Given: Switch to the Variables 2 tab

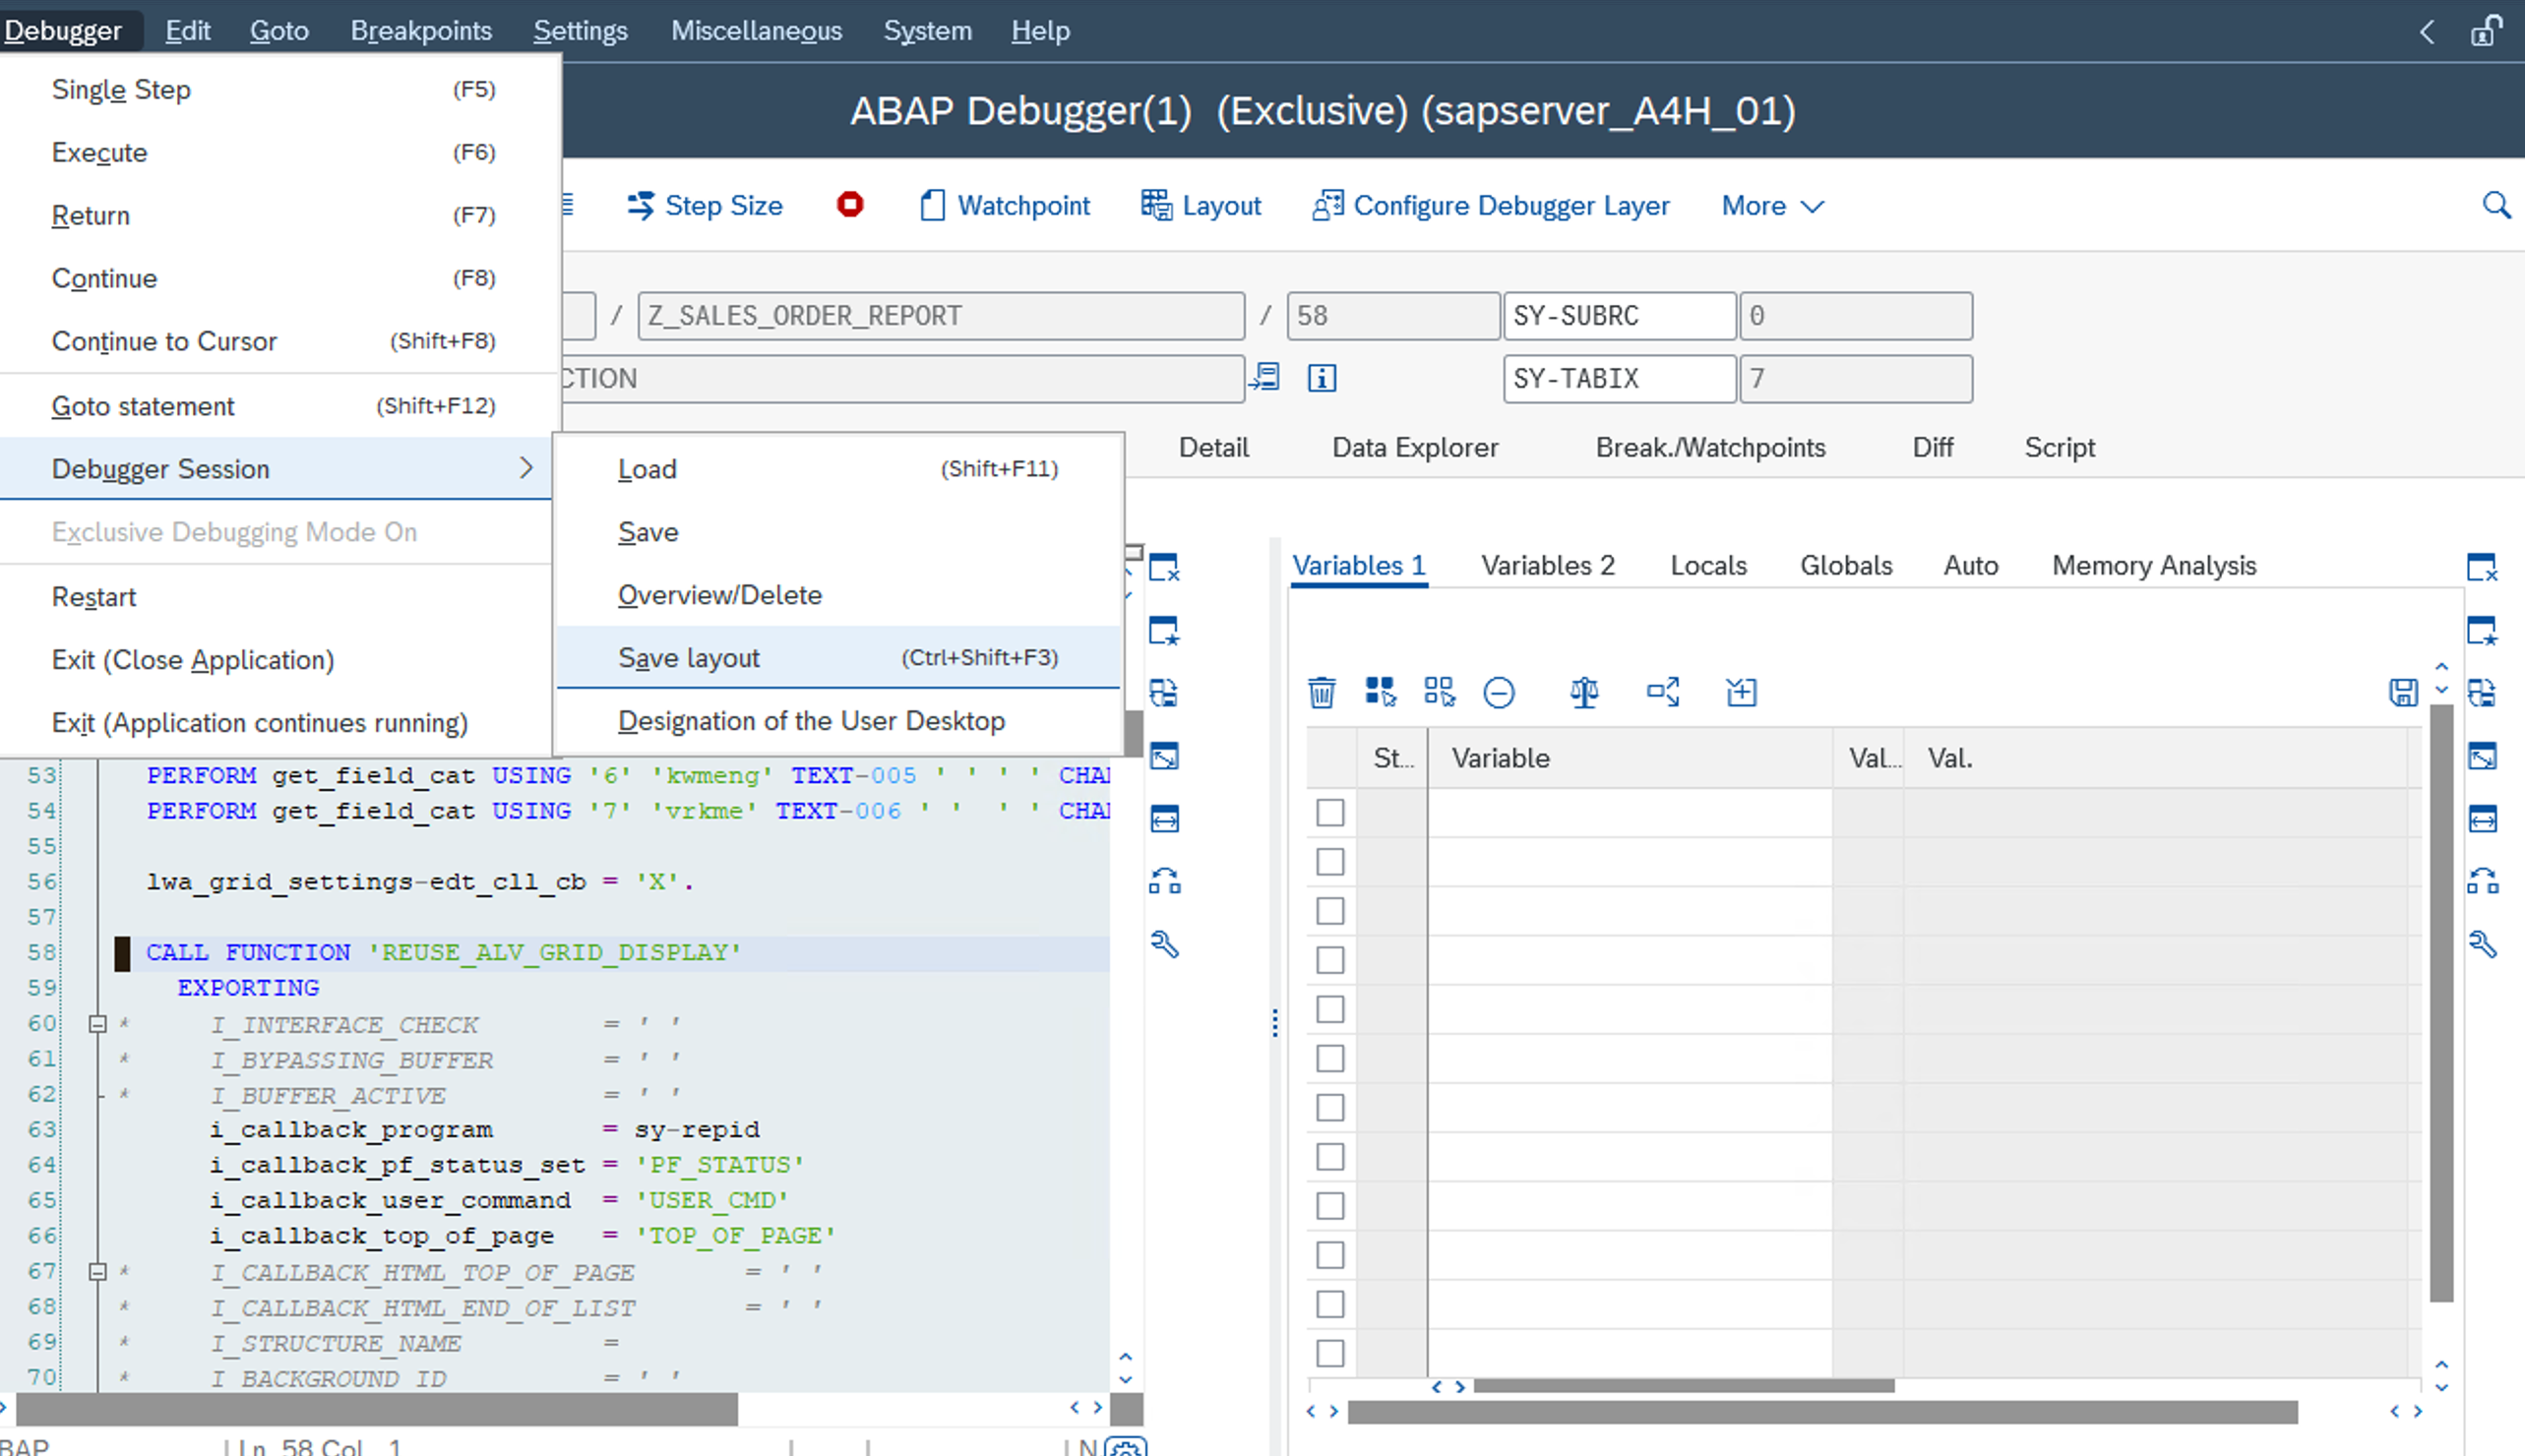Looking at the screenshot, I should click(x=1547, y=565).
